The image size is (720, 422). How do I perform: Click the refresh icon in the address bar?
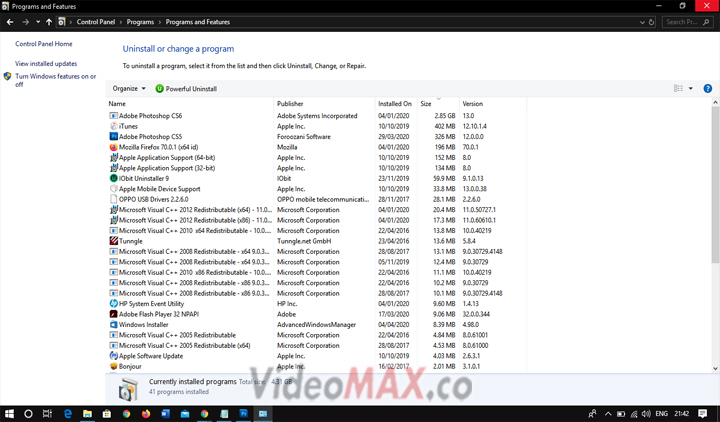652,22
